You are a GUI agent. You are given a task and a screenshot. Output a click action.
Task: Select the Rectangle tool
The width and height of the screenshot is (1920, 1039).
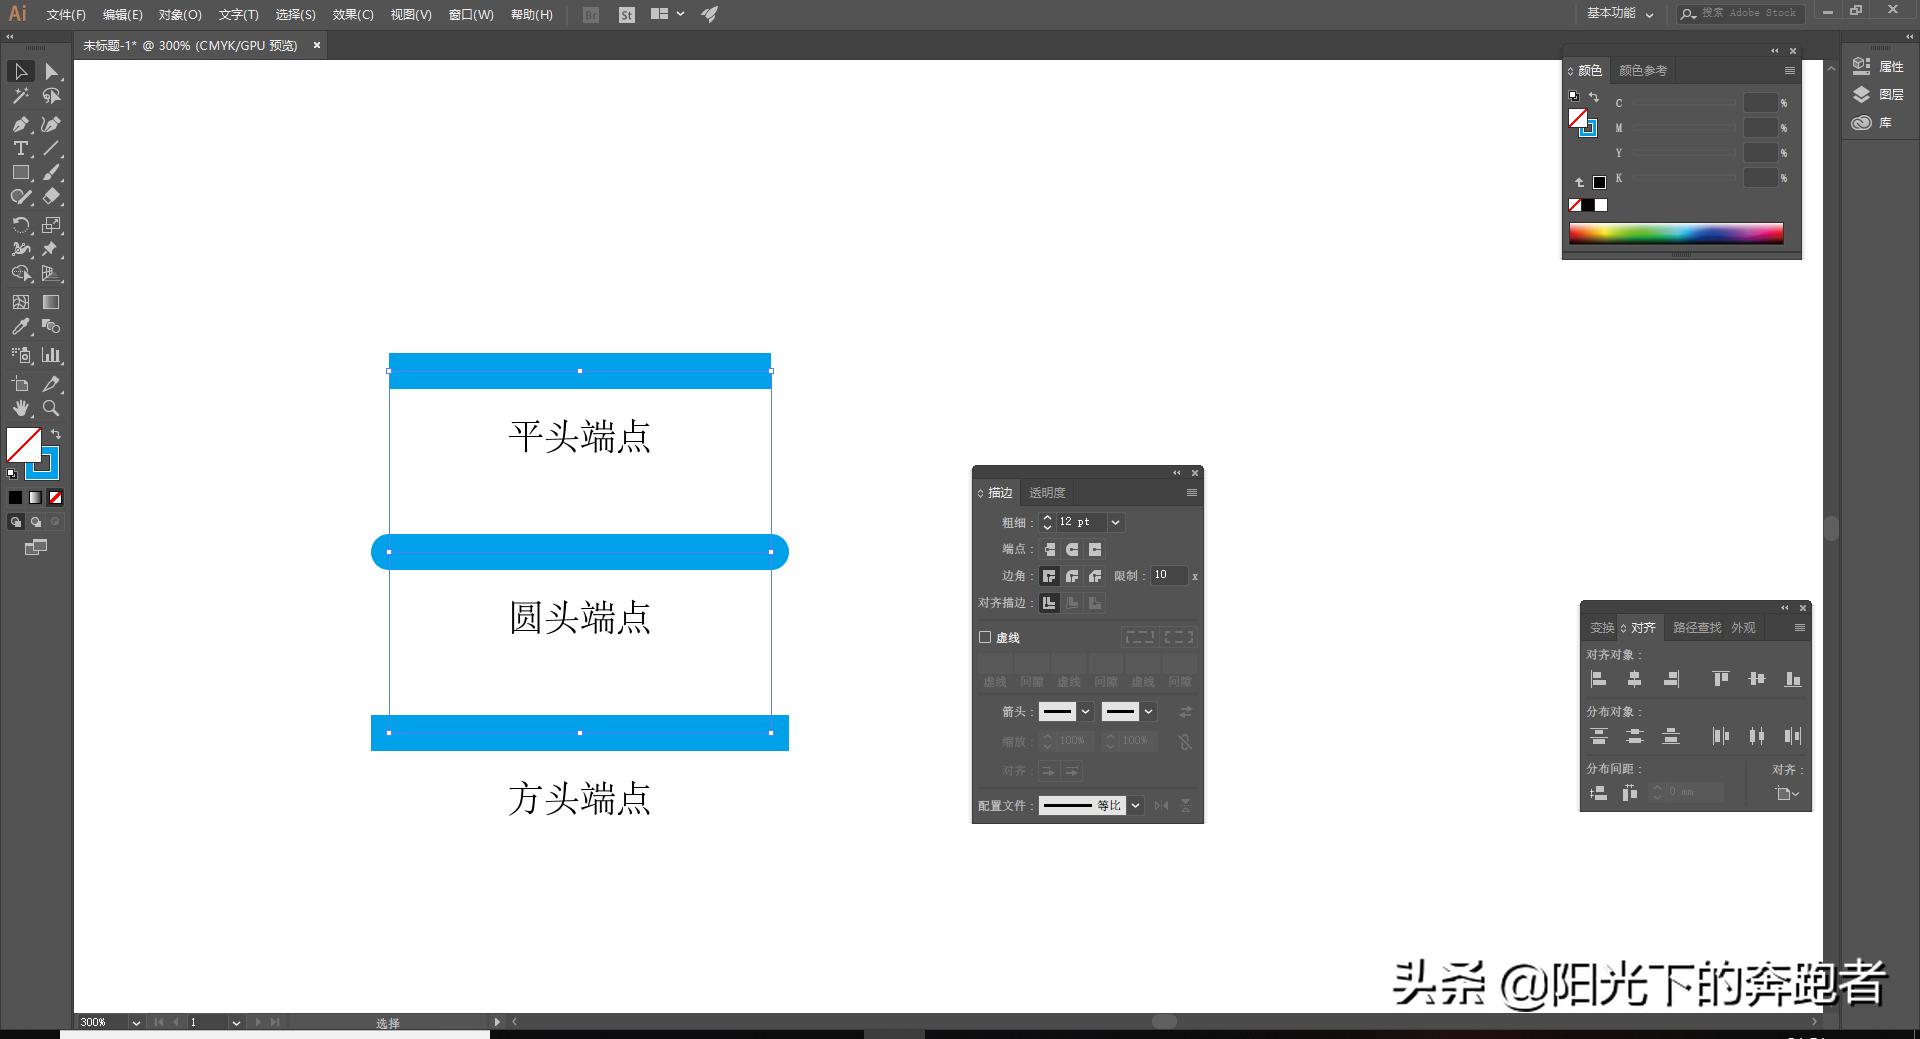[x=20, y=171]
